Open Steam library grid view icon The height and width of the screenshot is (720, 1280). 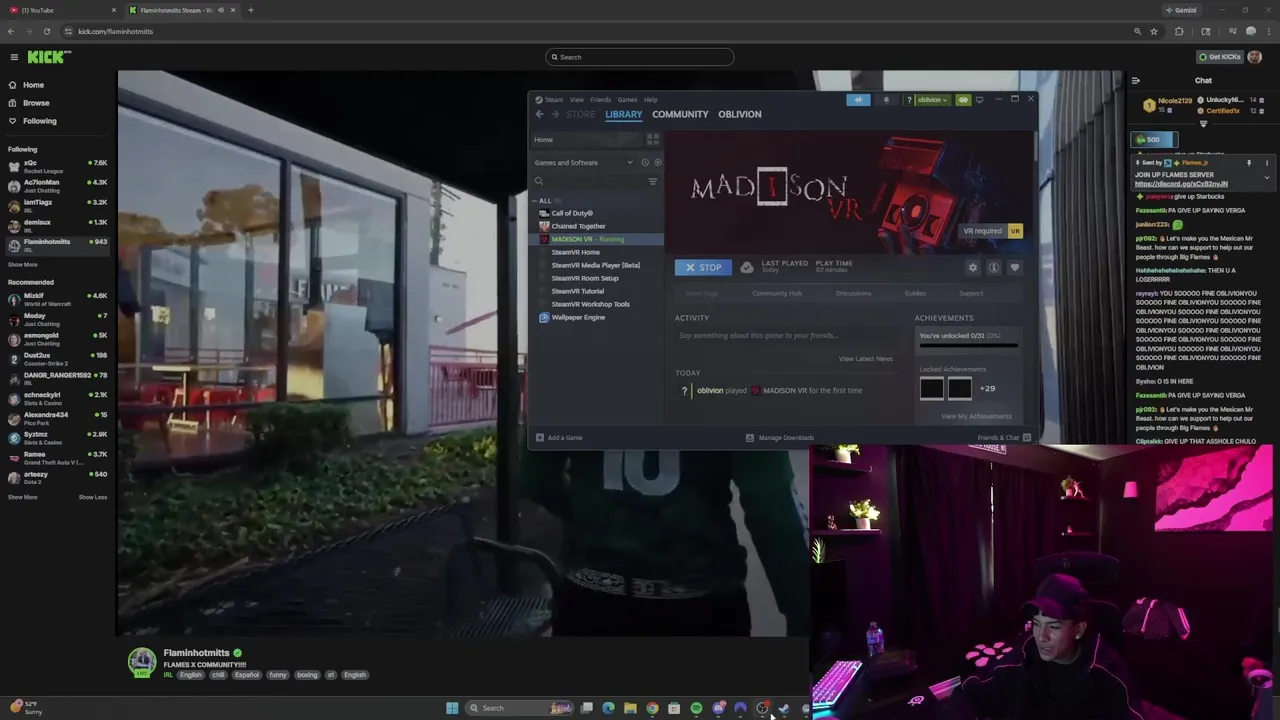pyautogui.click(x=653, y=139)
